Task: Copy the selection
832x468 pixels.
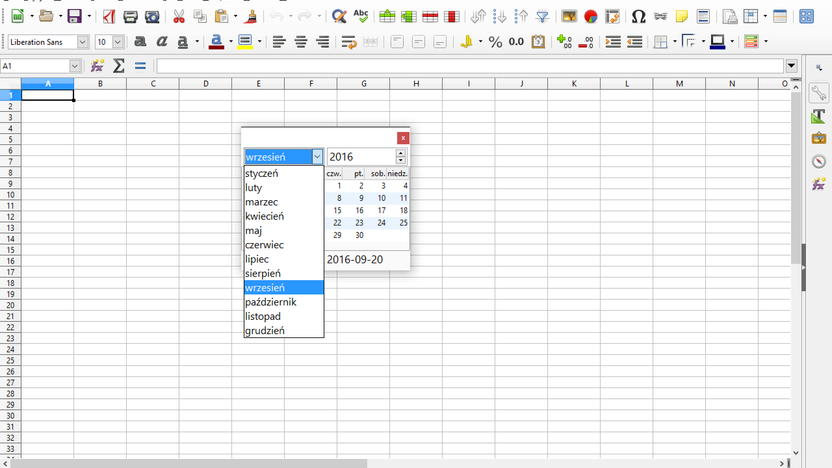Action: pos(200,16)
